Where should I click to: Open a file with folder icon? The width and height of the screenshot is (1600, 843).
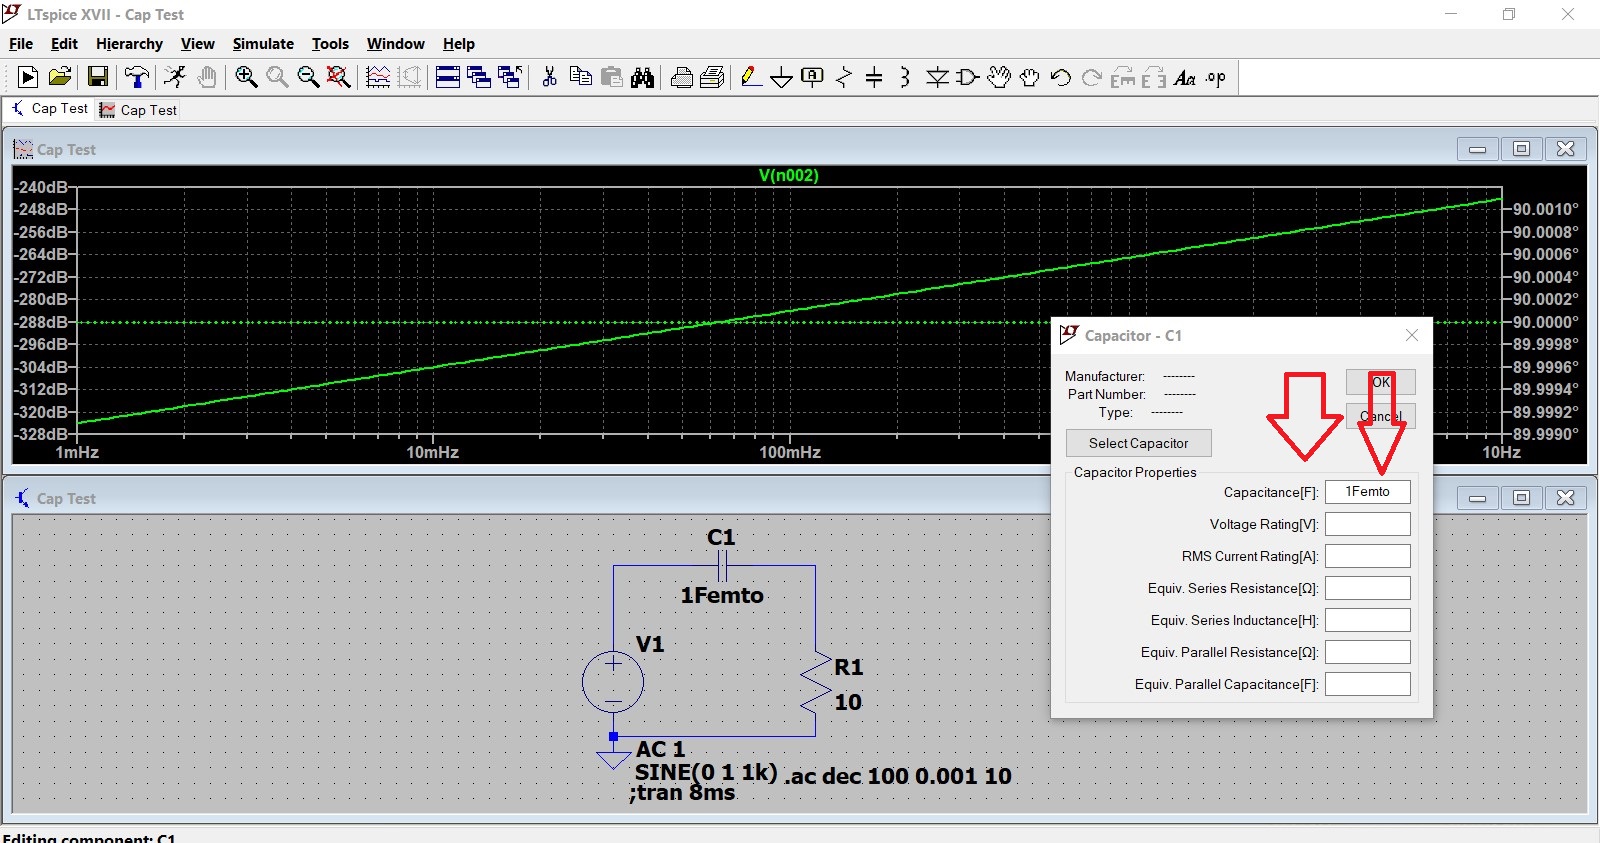click(60, 77)
